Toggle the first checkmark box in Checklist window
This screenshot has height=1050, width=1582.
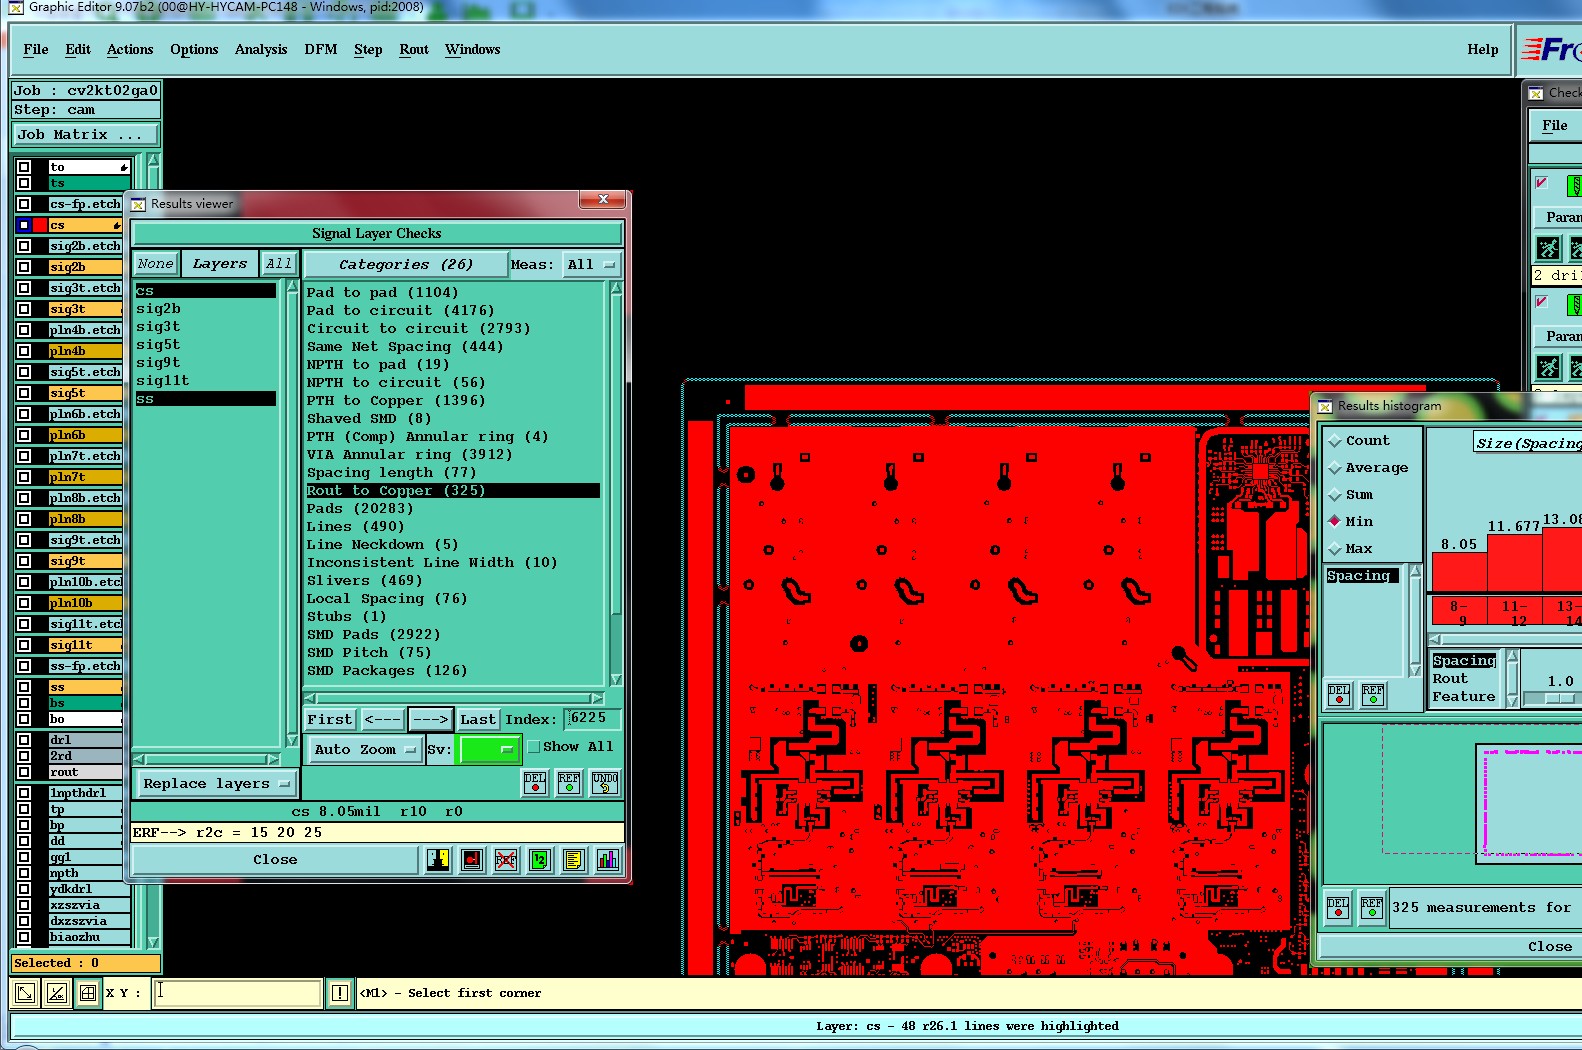point(1541,183)
